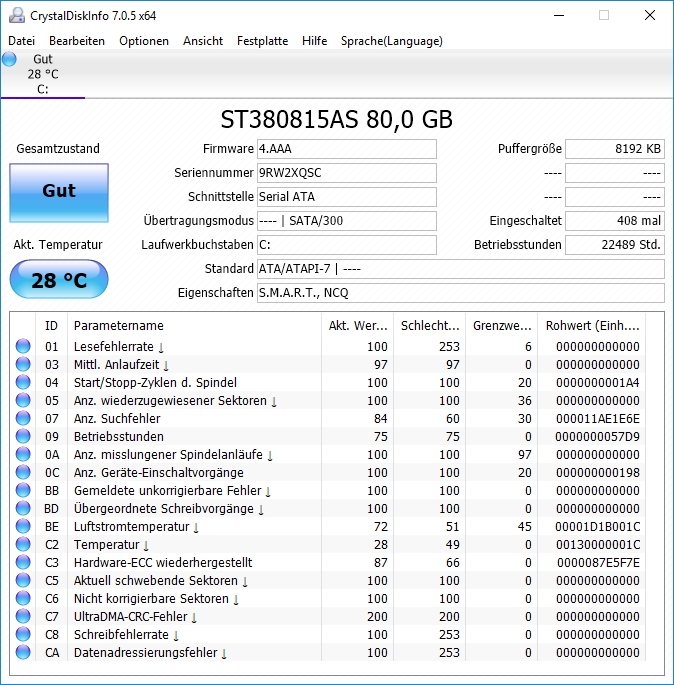Click the status orb for row C2 Temperatur
This screenshot has height=685, width=674.
[x=23, y=544]
